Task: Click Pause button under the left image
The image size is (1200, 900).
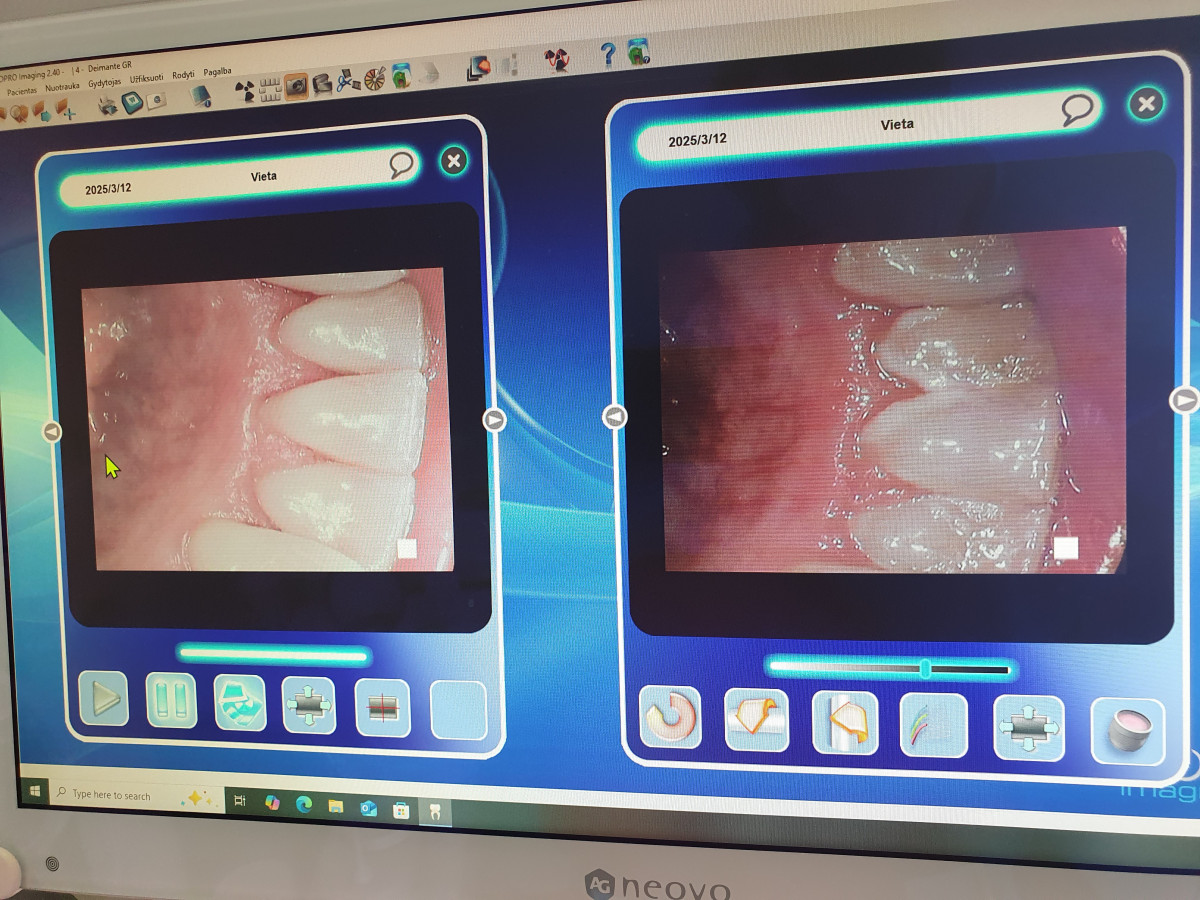Action: tap(171, 699)
